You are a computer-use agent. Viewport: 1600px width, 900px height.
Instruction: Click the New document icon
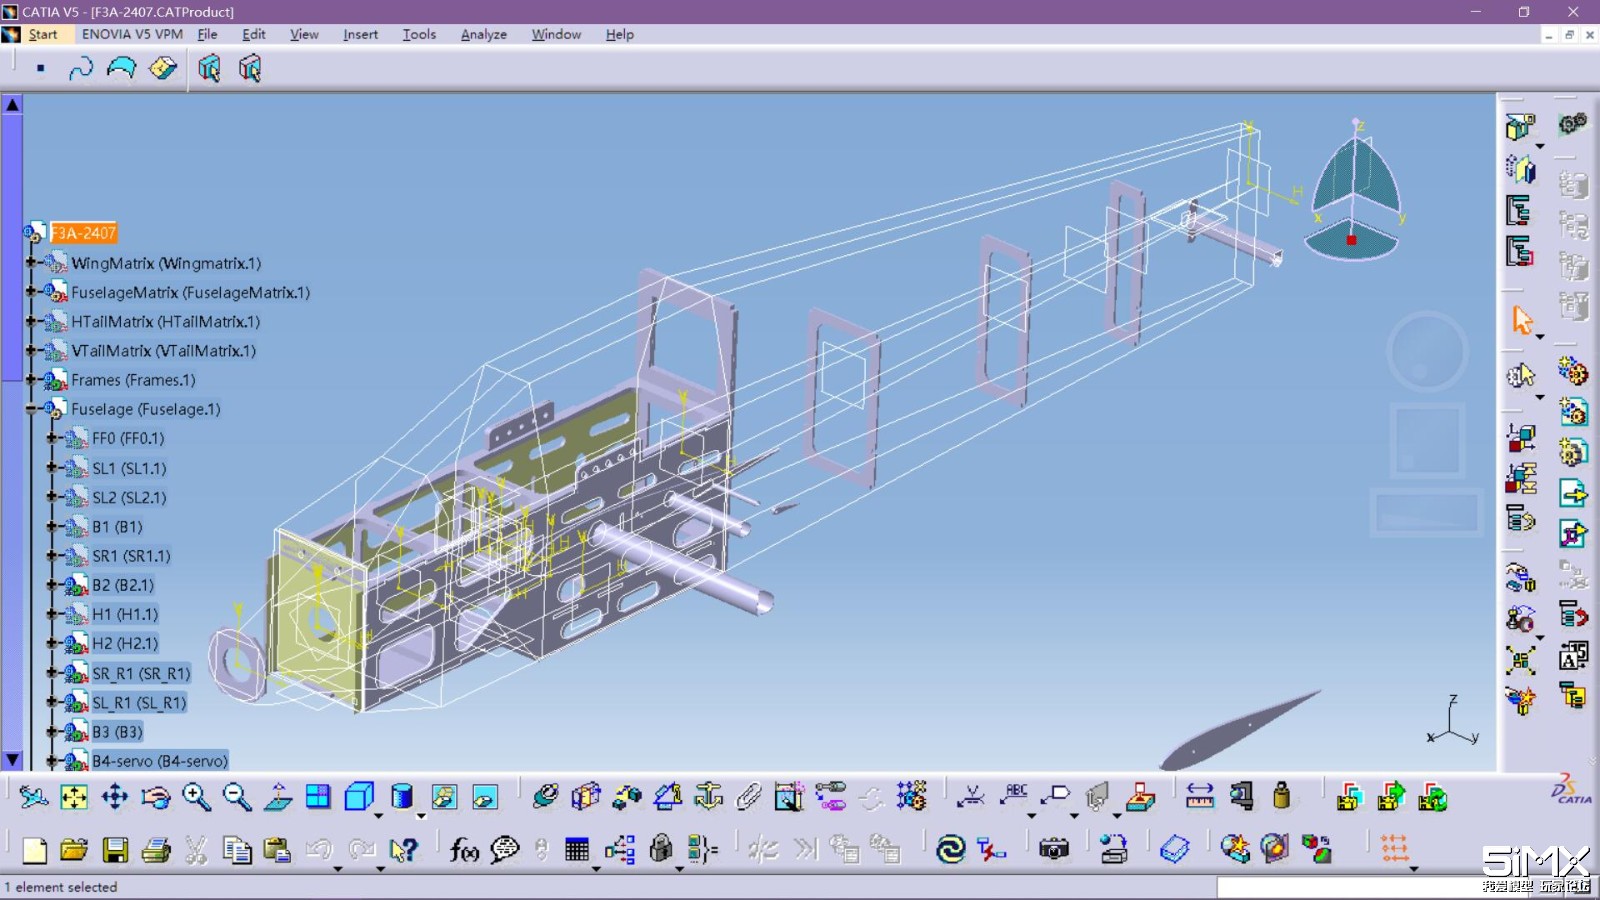[x=34, y=850]
